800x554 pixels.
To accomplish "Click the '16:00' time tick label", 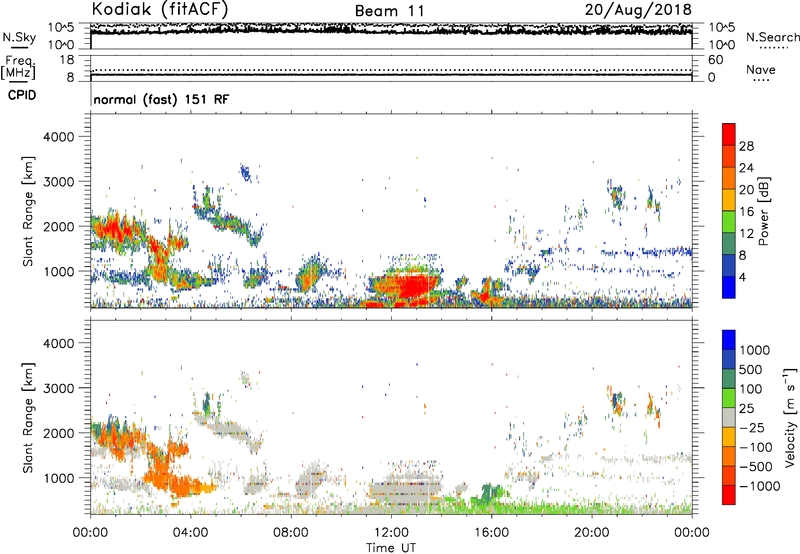I will [491, 533].
